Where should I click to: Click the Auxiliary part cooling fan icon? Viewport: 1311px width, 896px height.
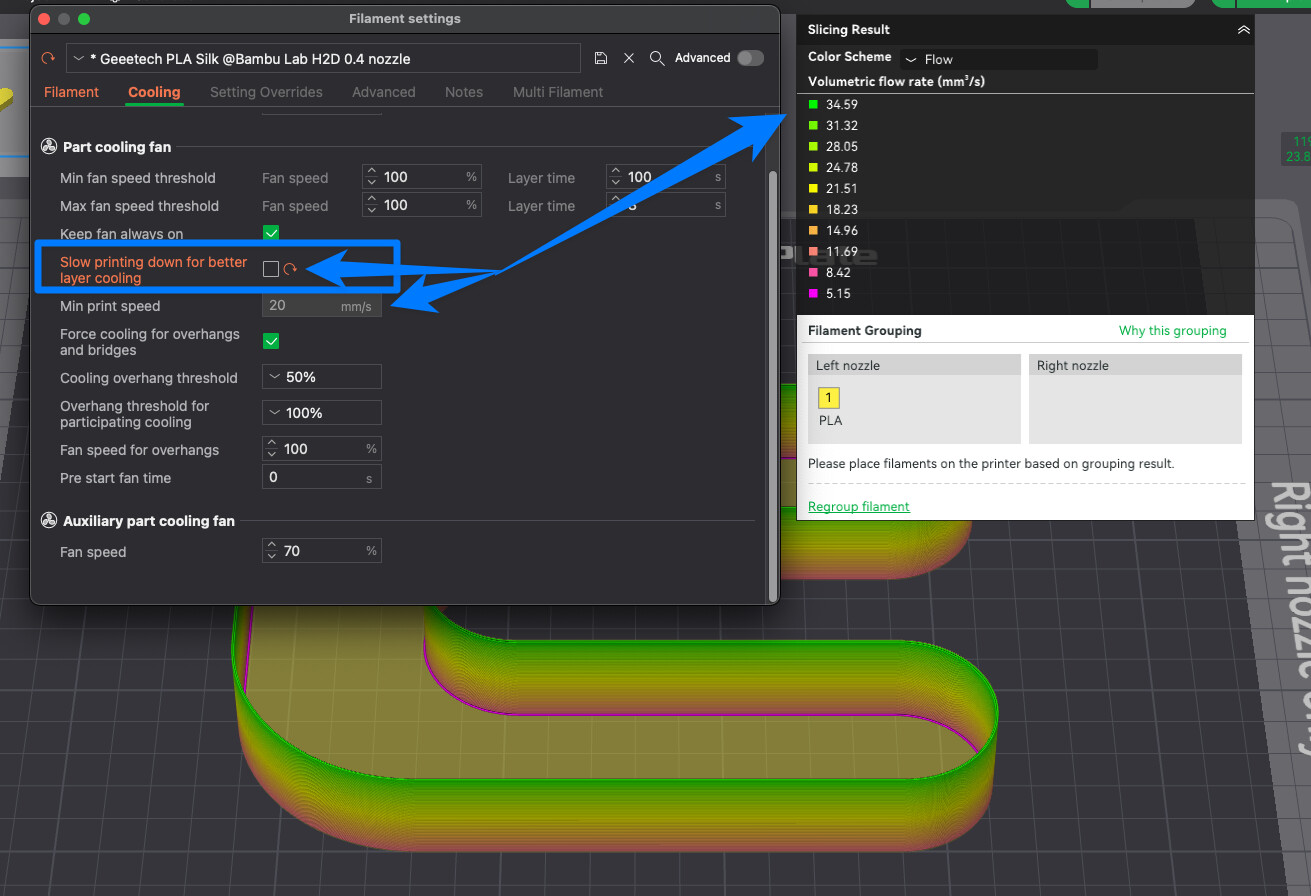pos(49,521)
